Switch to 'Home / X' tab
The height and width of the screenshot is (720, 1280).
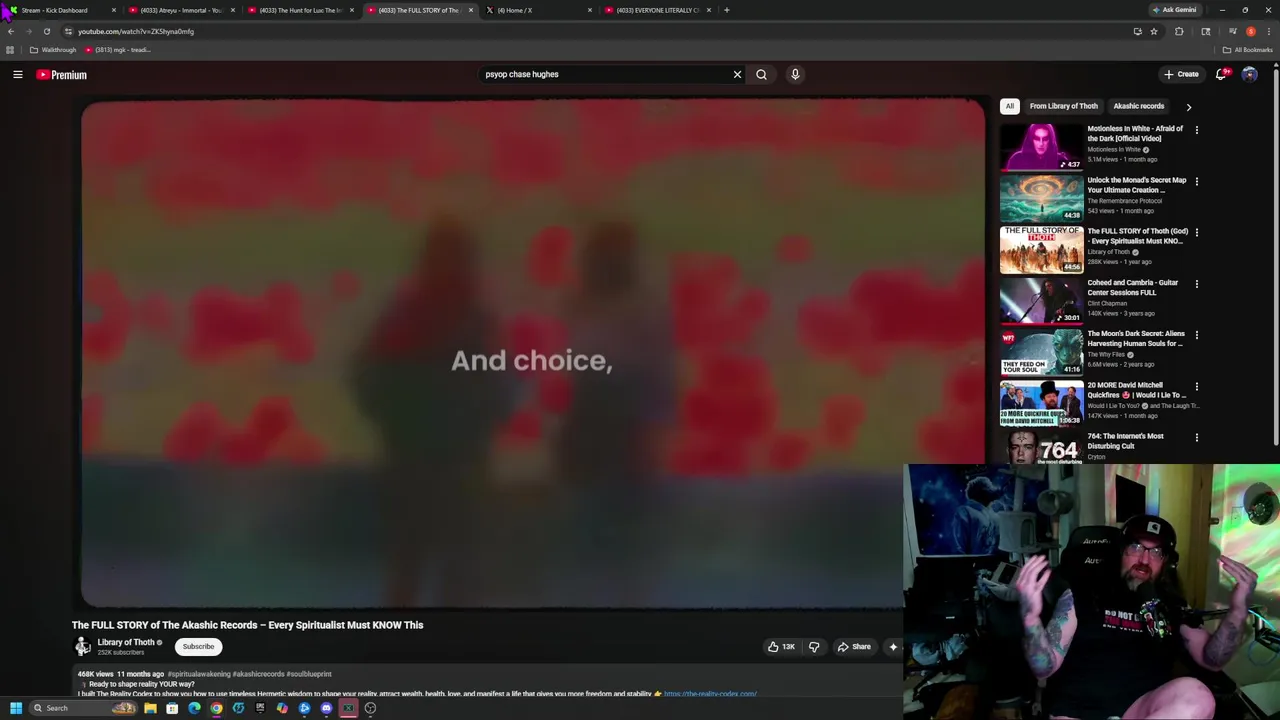tap(538, 10)
